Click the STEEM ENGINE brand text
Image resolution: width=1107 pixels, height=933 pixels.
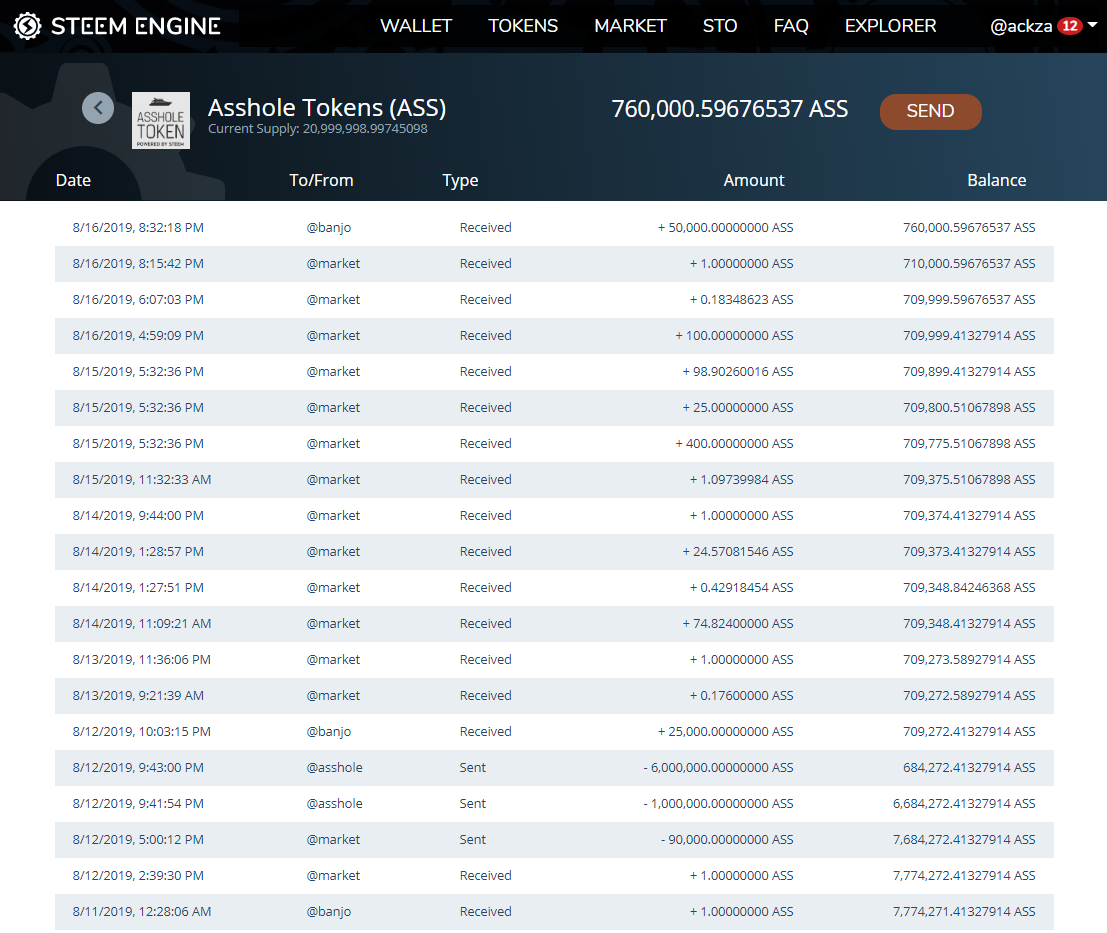(x=136, y=26)
